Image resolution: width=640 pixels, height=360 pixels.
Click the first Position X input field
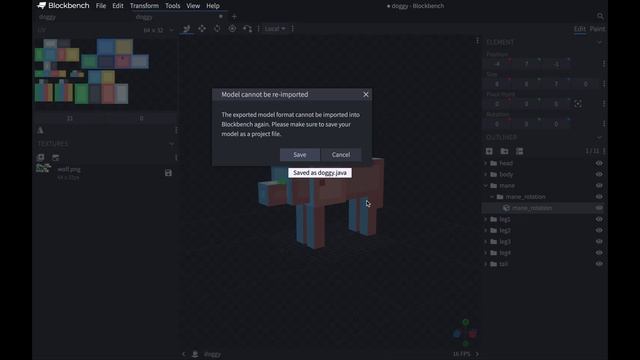pos(497,64)
